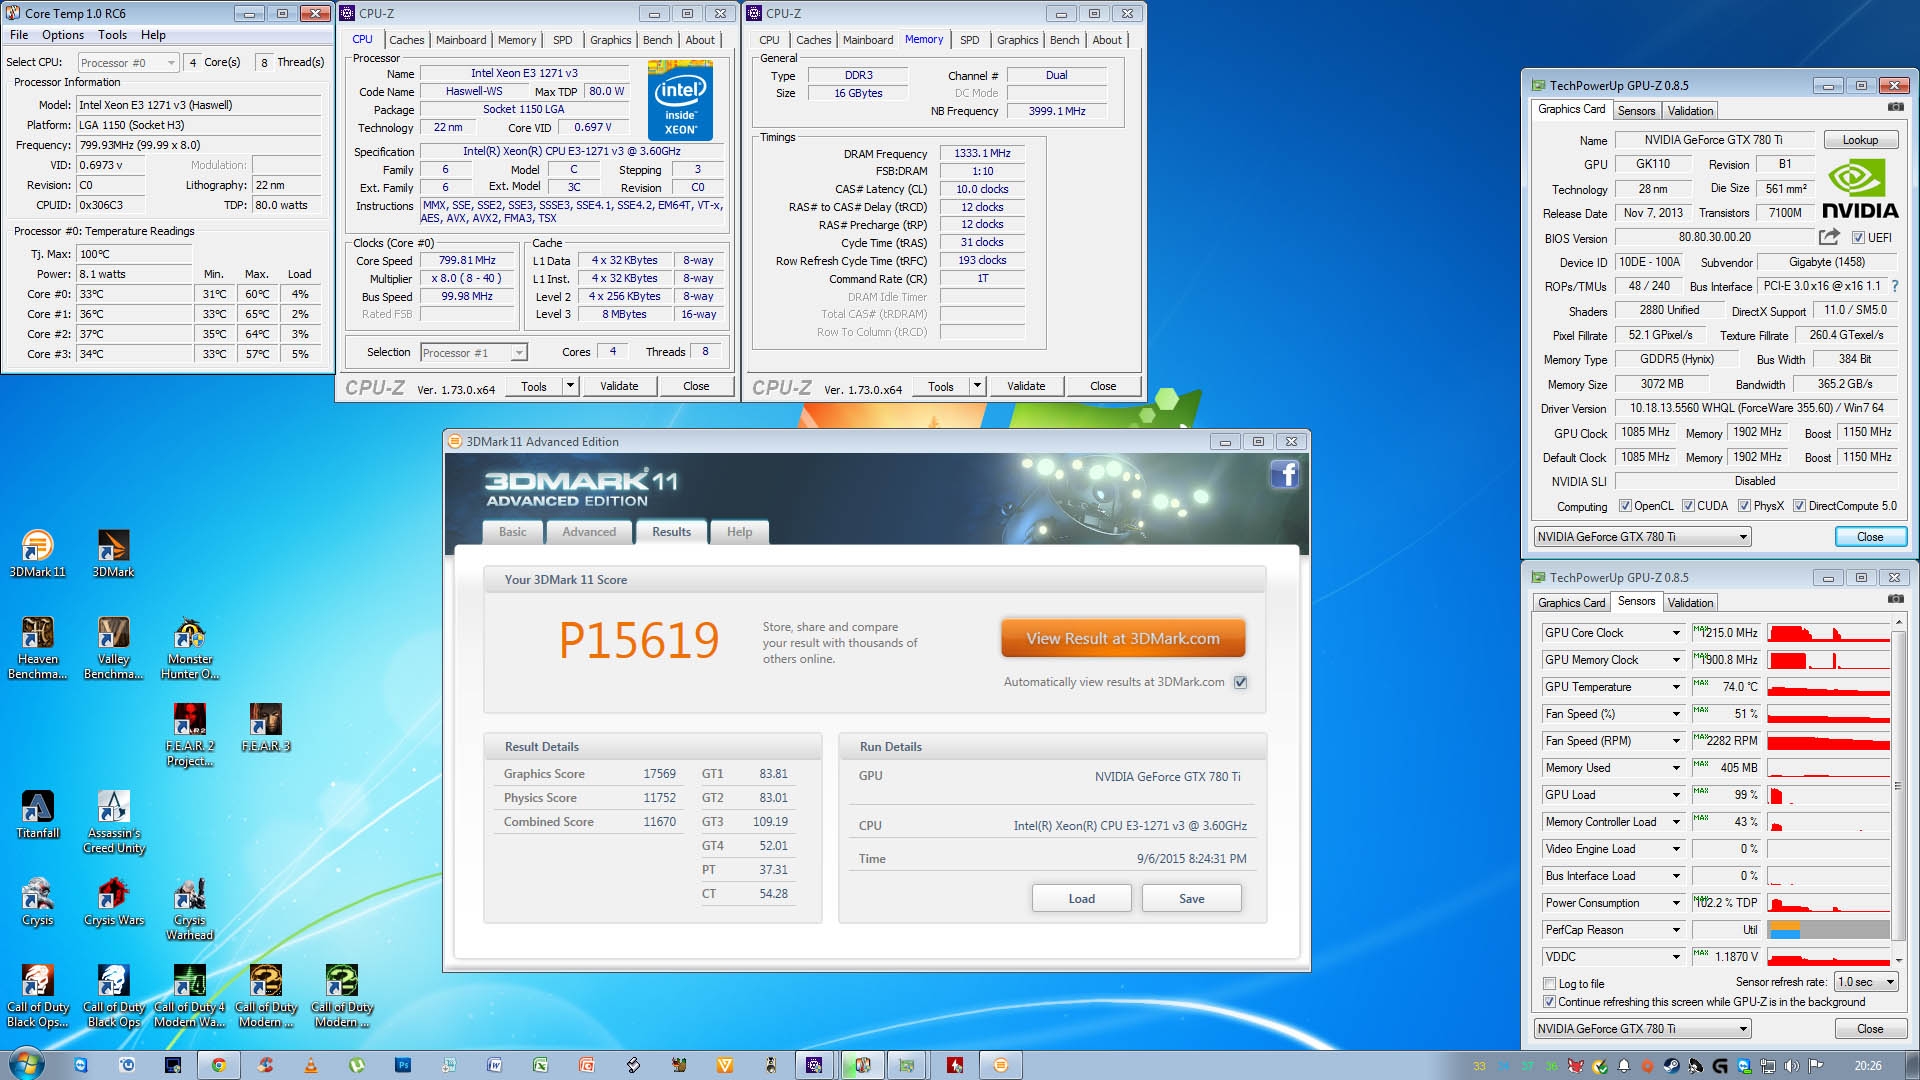Click the Steam icon in system tray
The height and width of the screenshot is (1080, 1920).
(1671, 1066)
